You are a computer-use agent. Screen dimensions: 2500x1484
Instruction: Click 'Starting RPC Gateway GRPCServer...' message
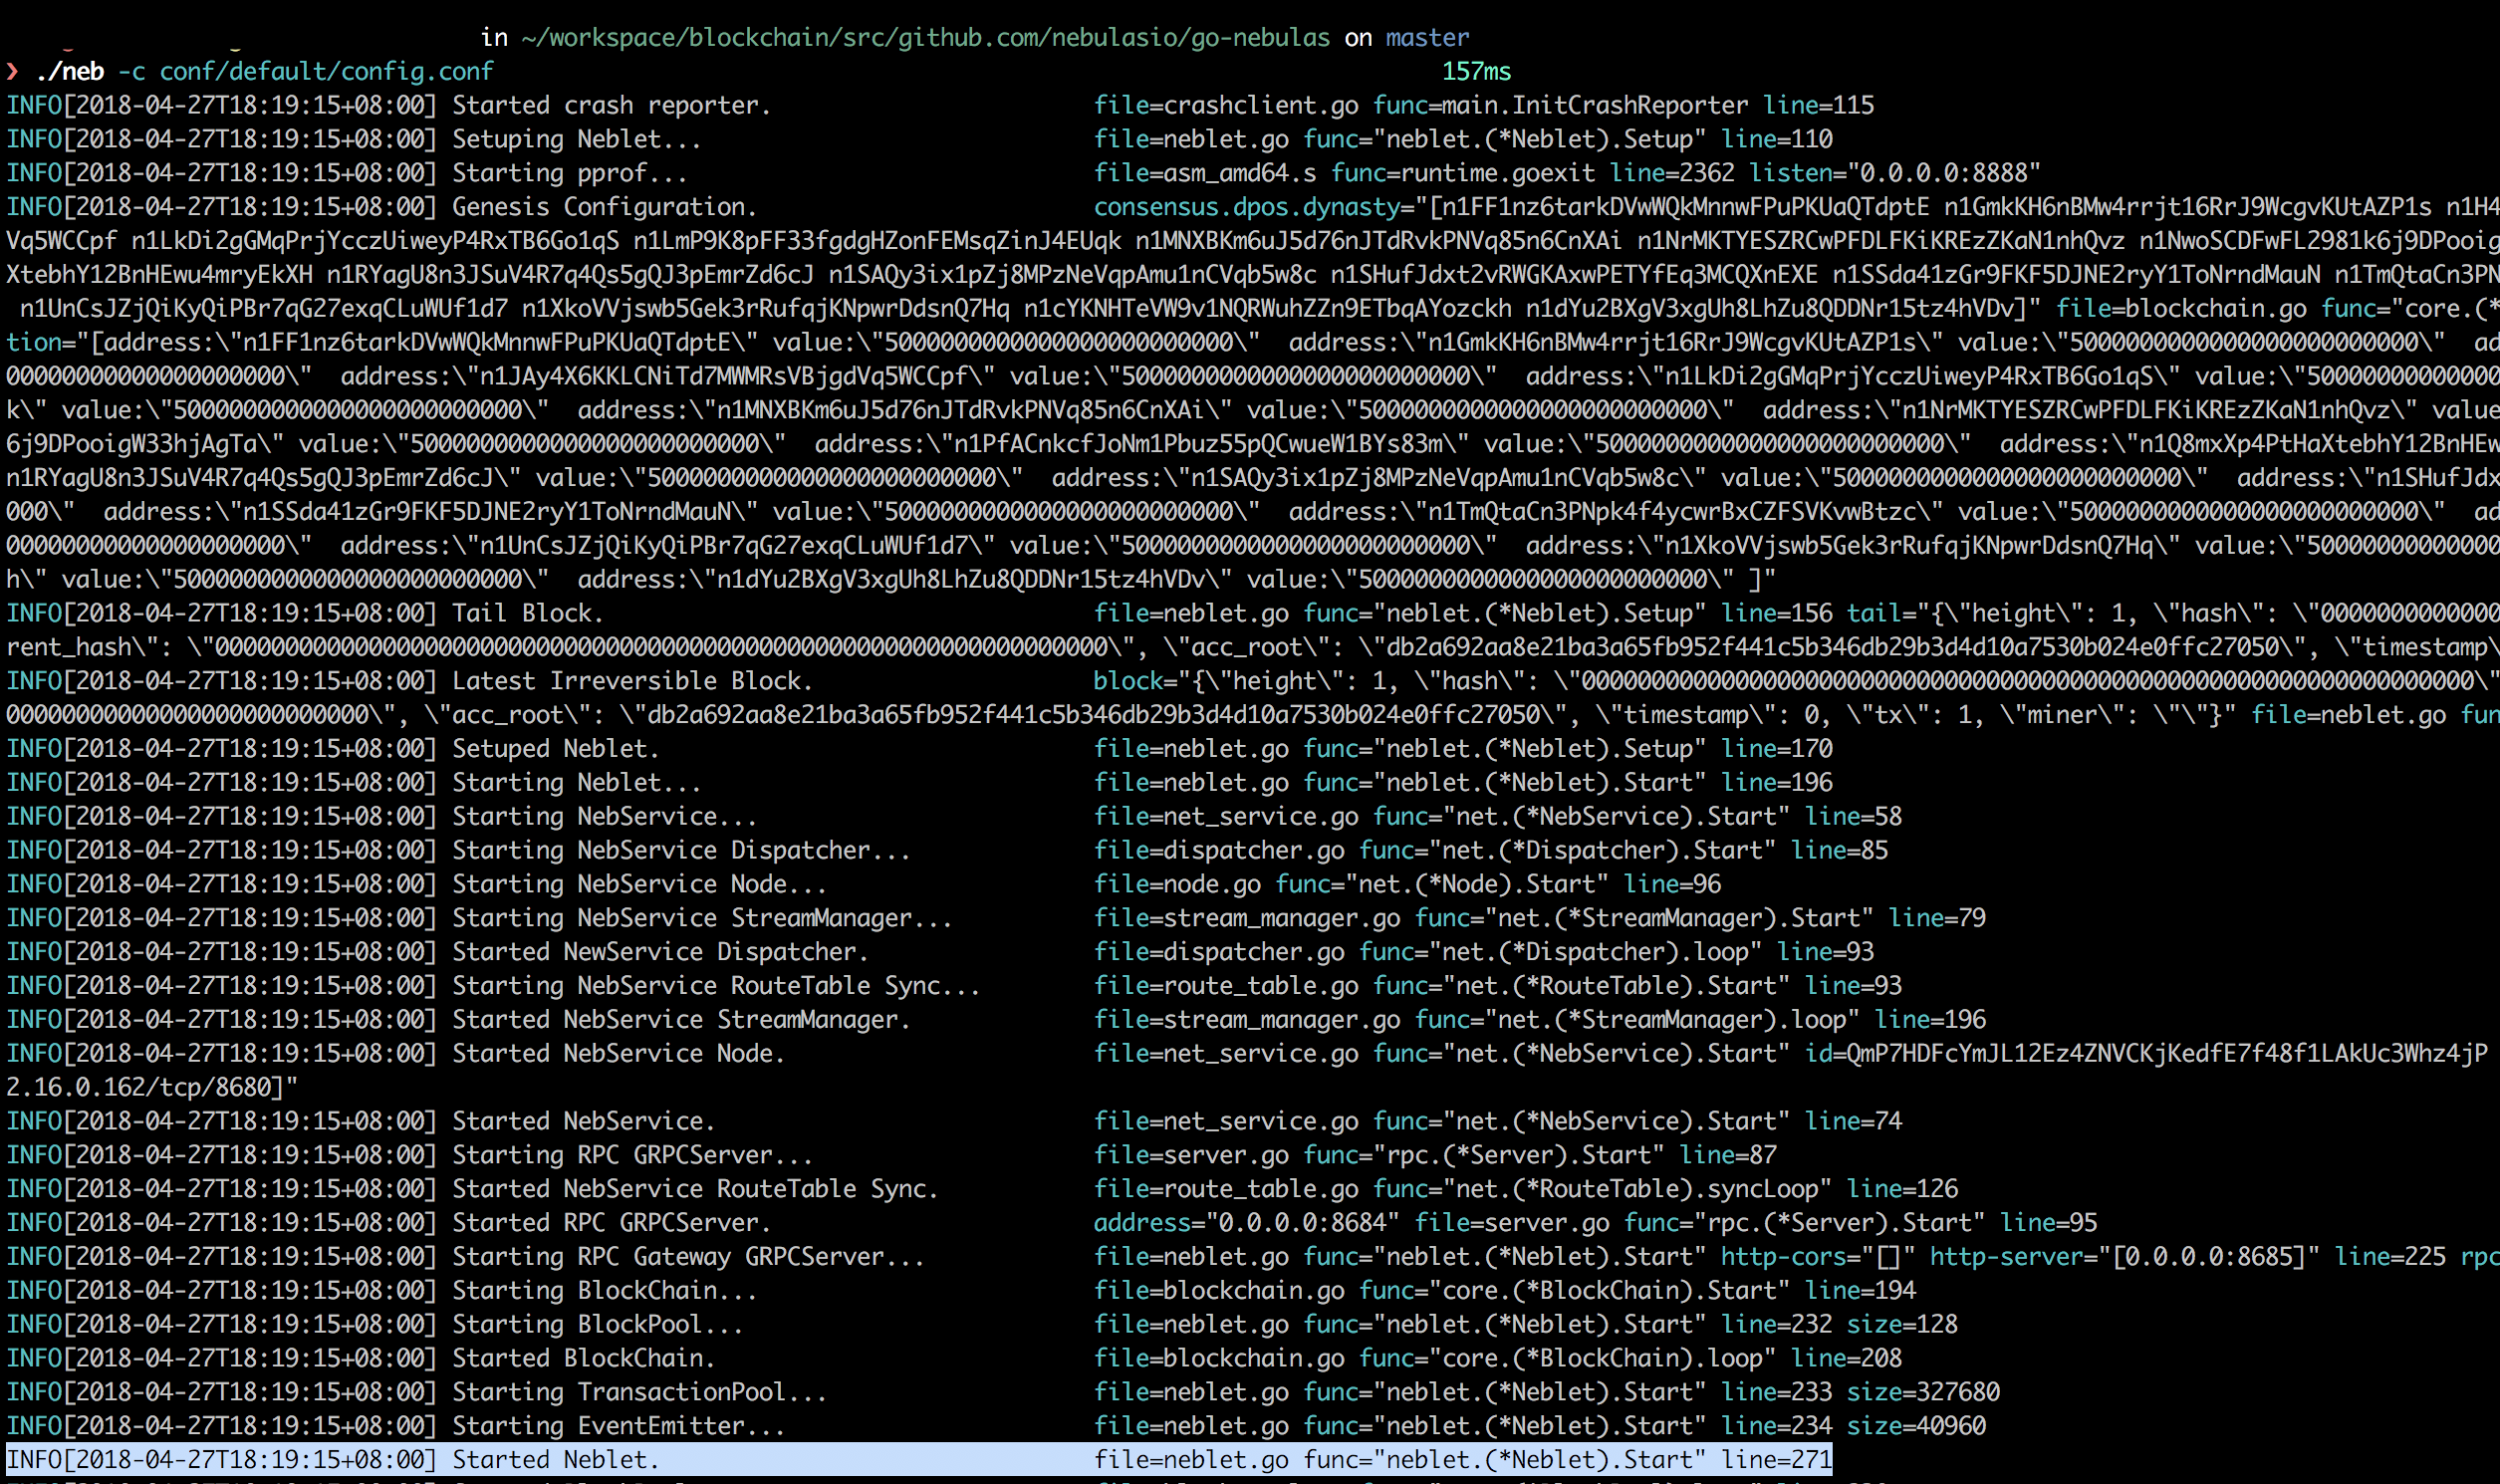(x=688, y=1257)
